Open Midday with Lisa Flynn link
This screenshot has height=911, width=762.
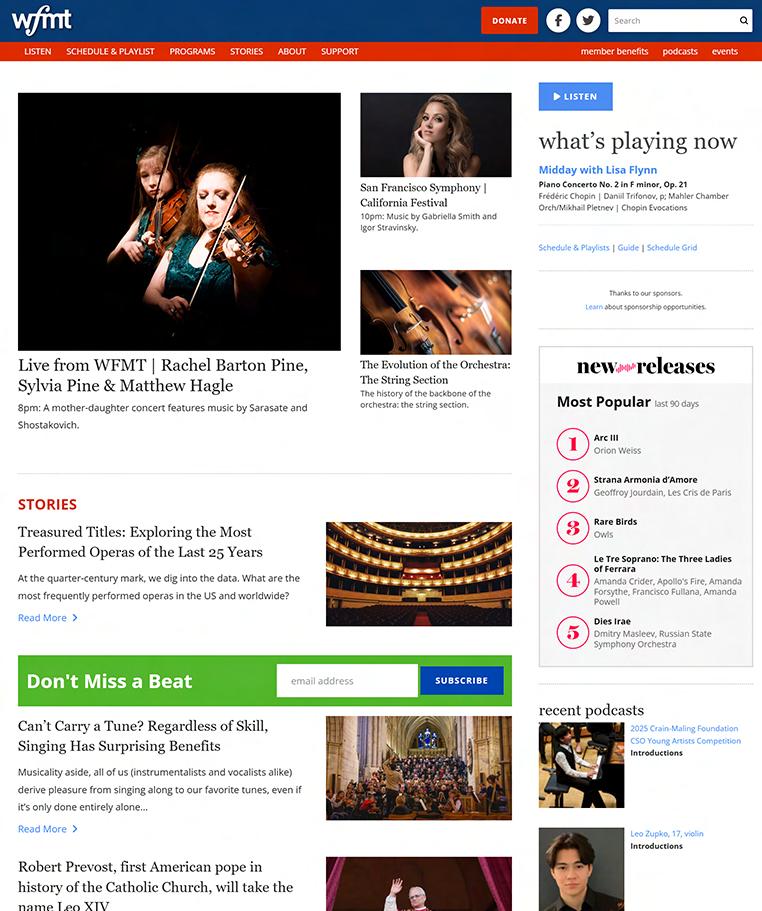[x=598, y=170]
